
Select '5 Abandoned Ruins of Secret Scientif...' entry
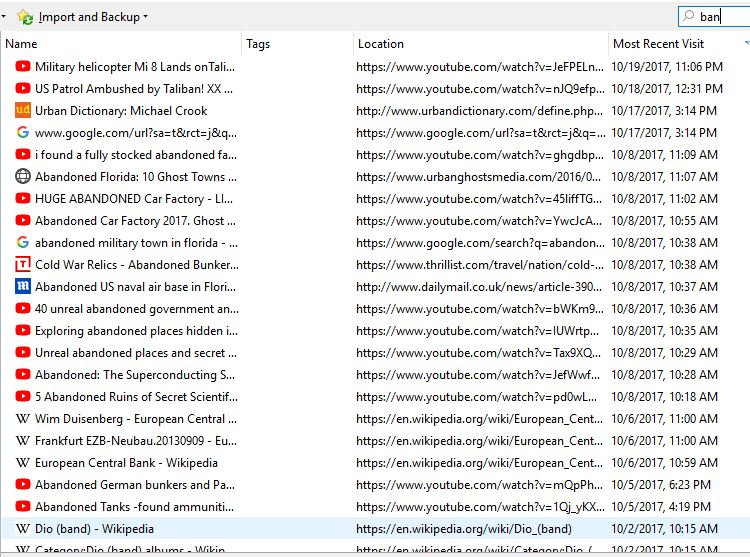click(136, 397)
